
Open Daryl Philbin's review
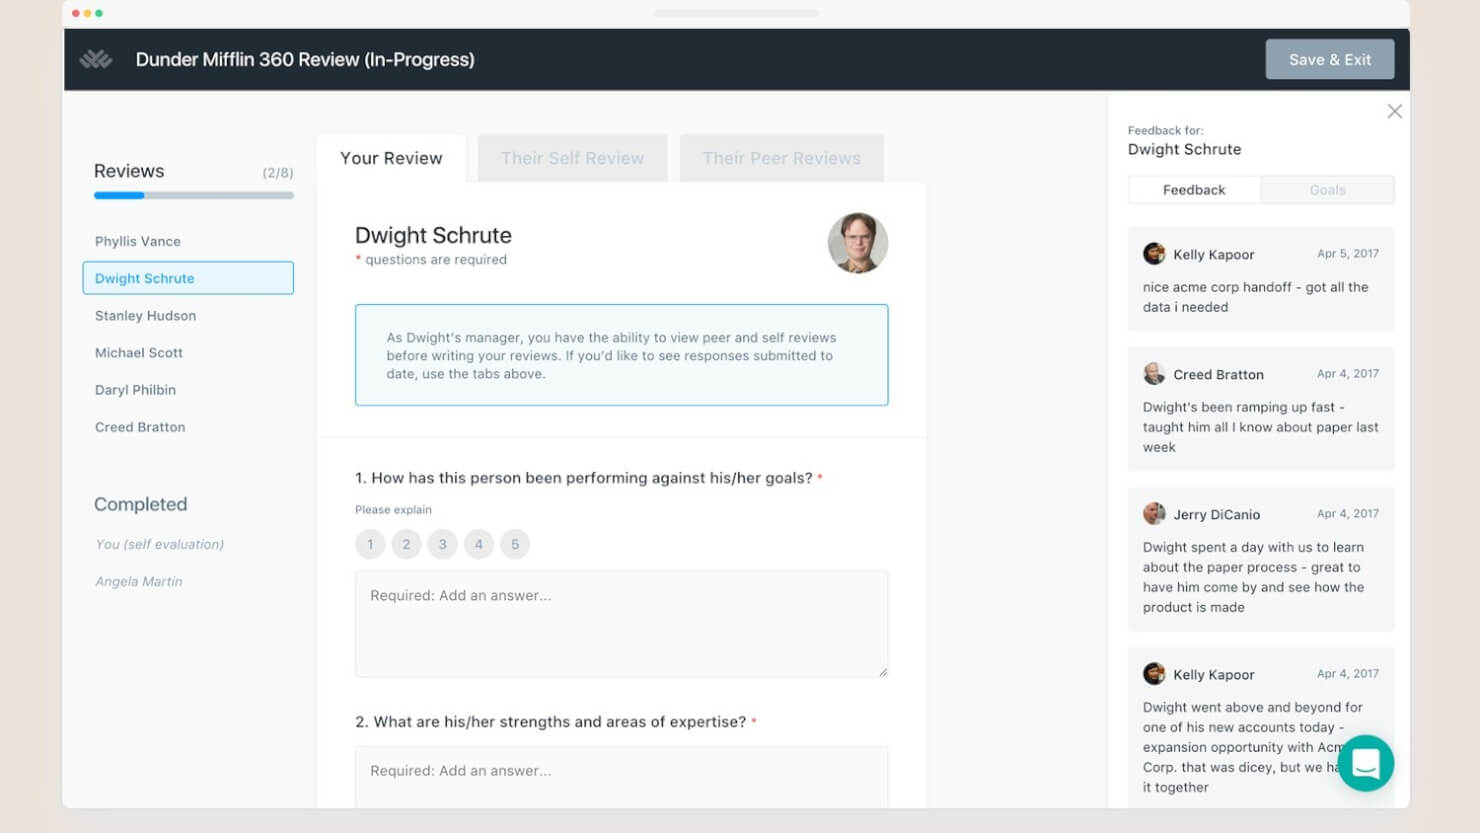pos(135,389)
